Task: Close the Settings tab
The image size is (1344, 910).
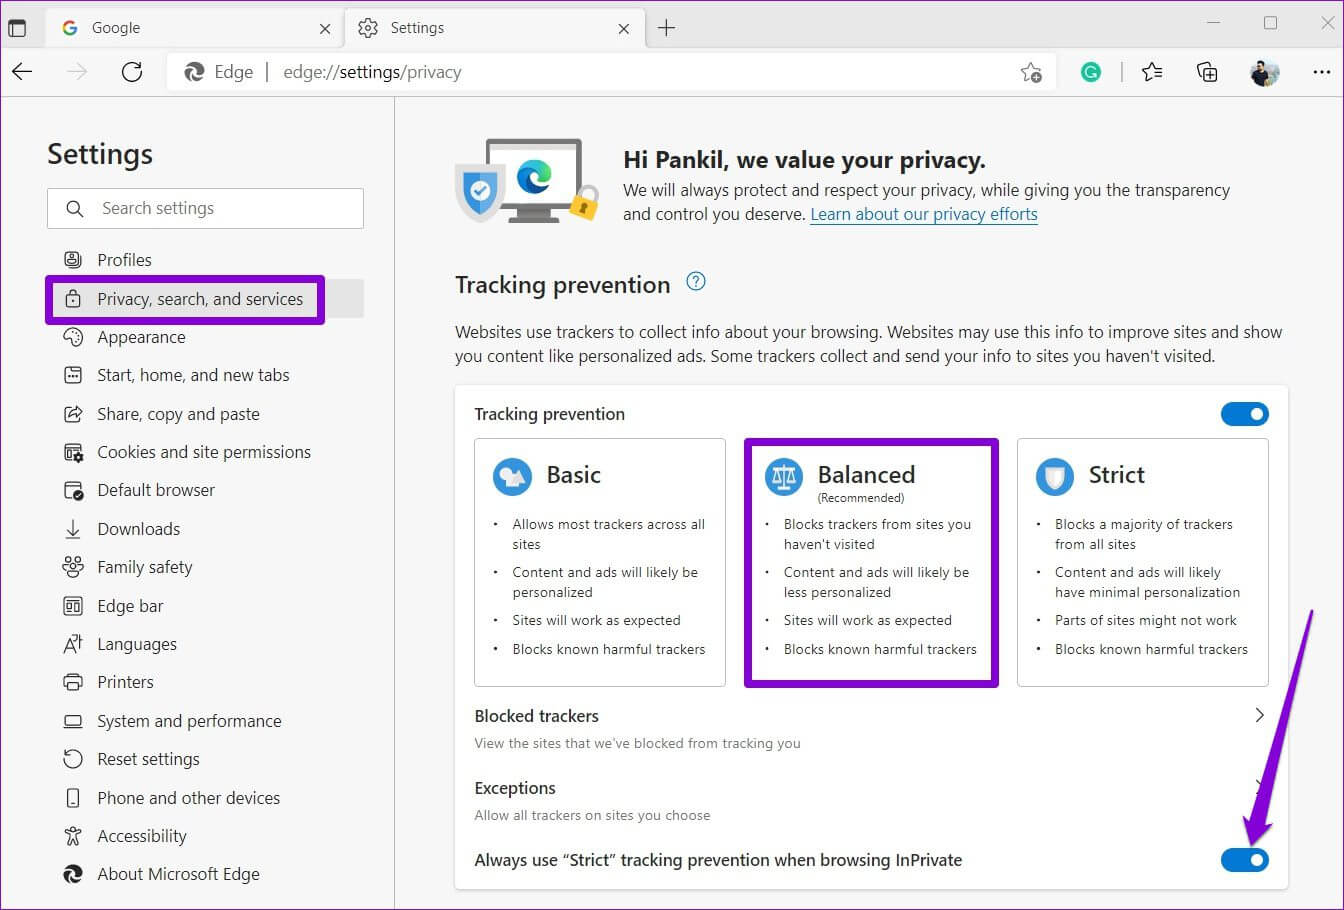Action: [x=624, y=29]
